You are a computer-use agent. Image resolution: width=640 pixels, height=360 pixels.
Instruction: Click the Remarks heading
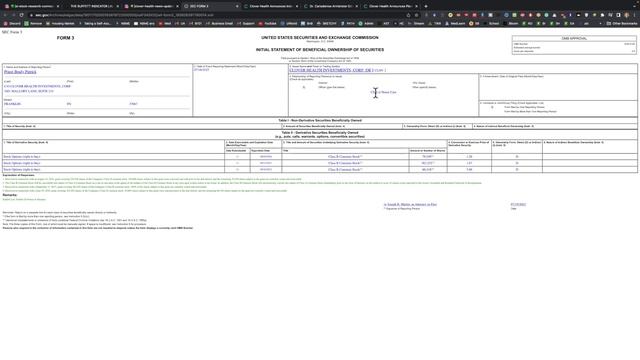[10, 195]
